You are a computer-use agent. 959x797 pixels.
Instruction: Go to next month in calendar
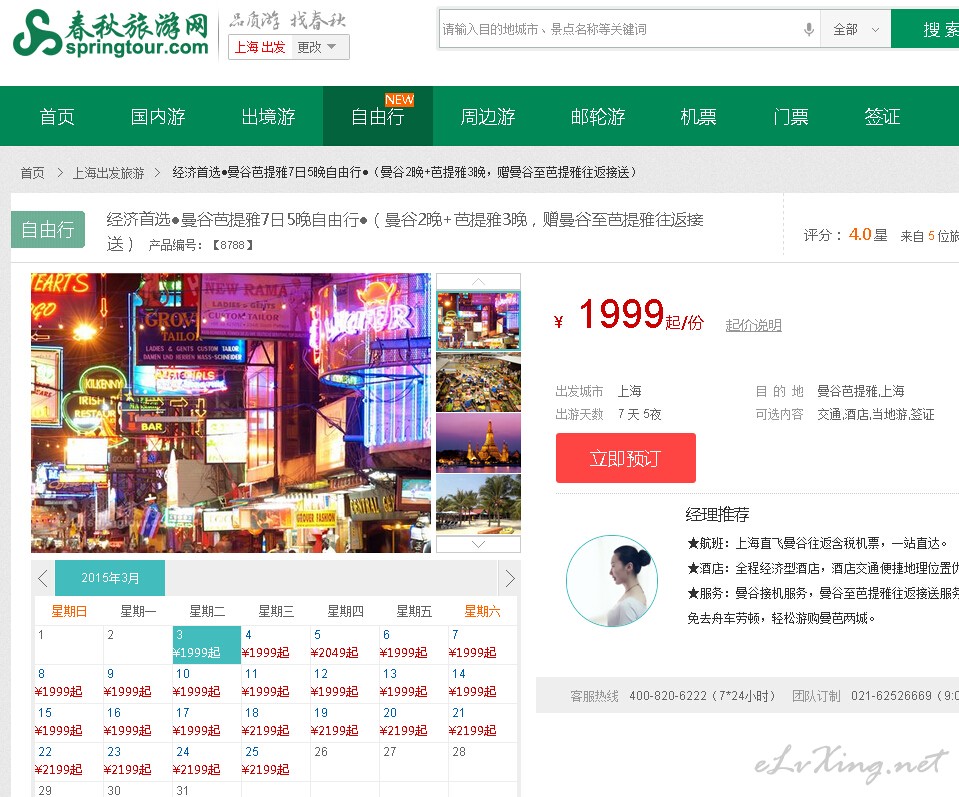click(x=509, y=578)
